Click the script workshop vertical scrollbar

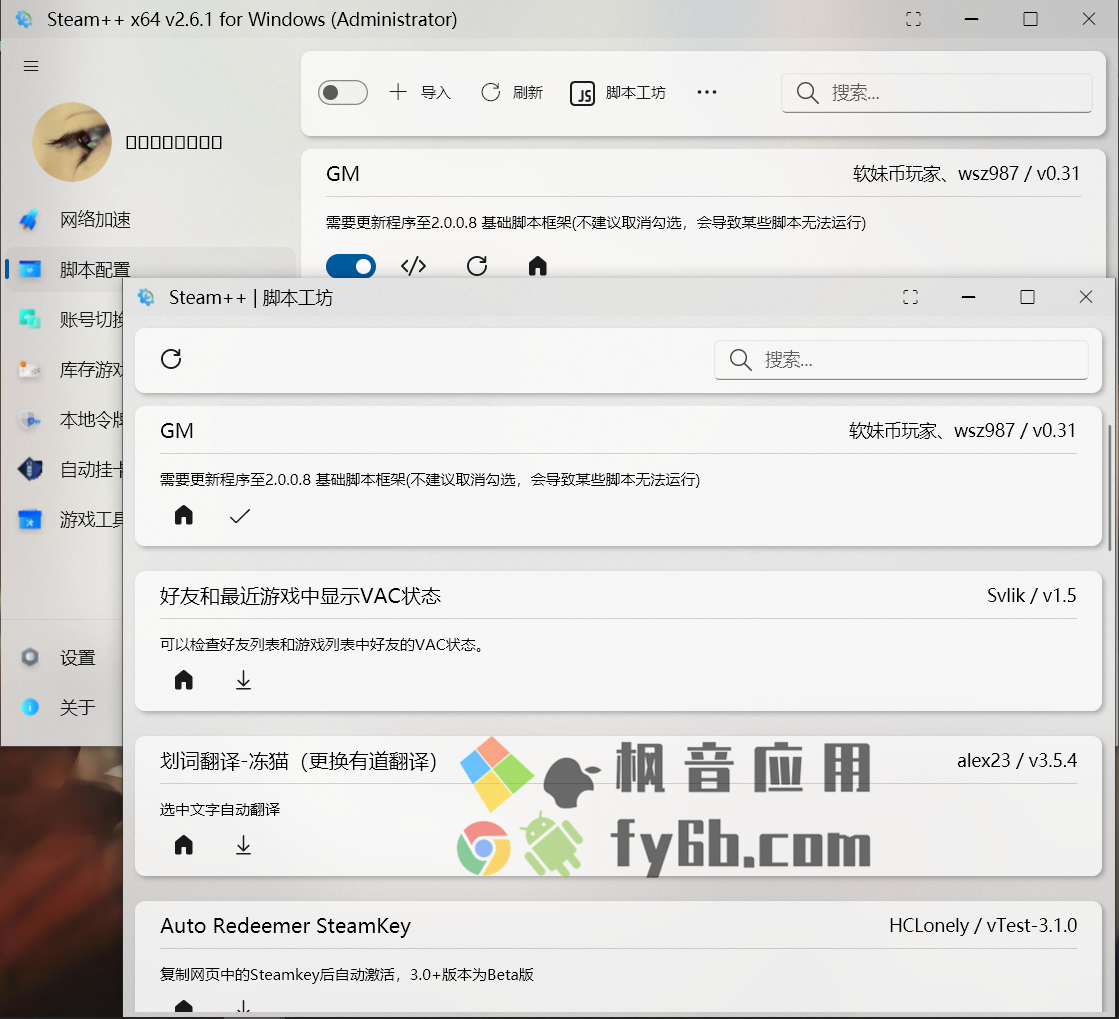point(1109,488)
